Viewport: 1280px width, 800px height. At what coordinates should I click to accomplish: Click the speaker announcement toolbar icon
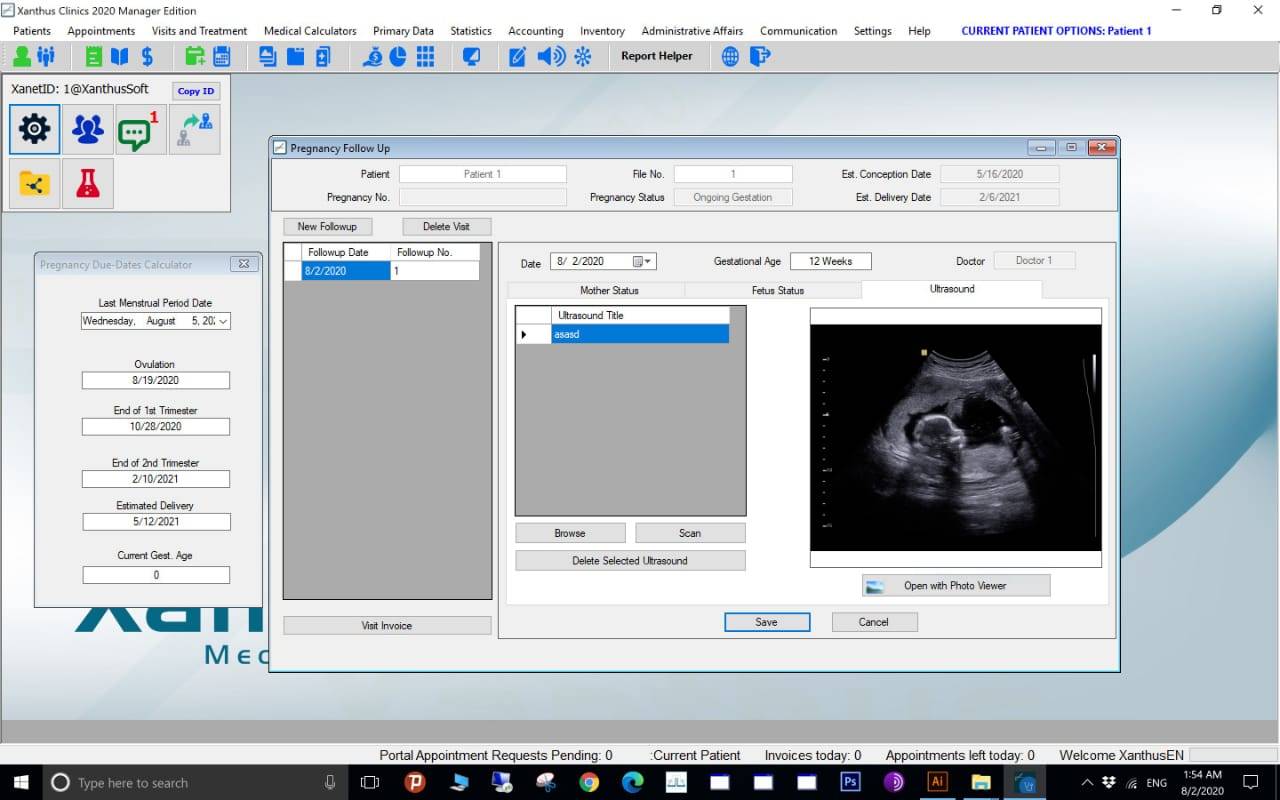550,56
